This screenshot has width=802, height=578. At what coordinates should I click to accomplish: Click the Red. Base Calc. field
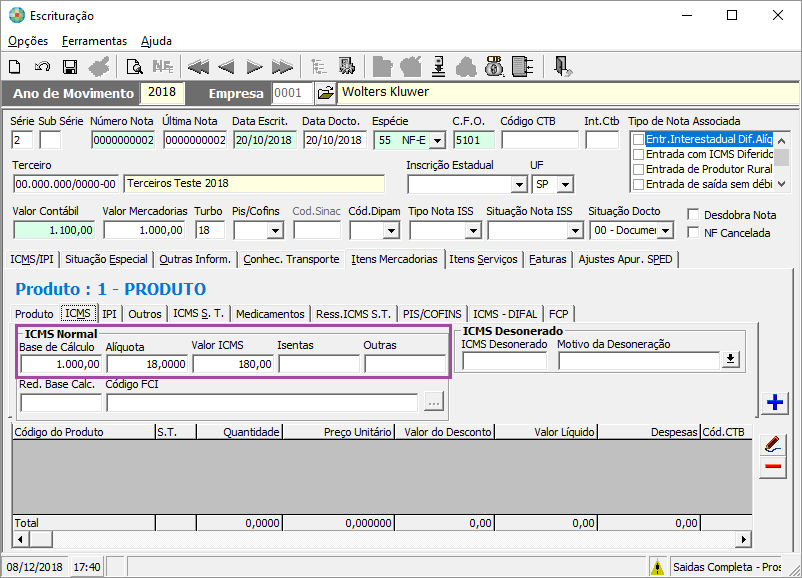61,403
